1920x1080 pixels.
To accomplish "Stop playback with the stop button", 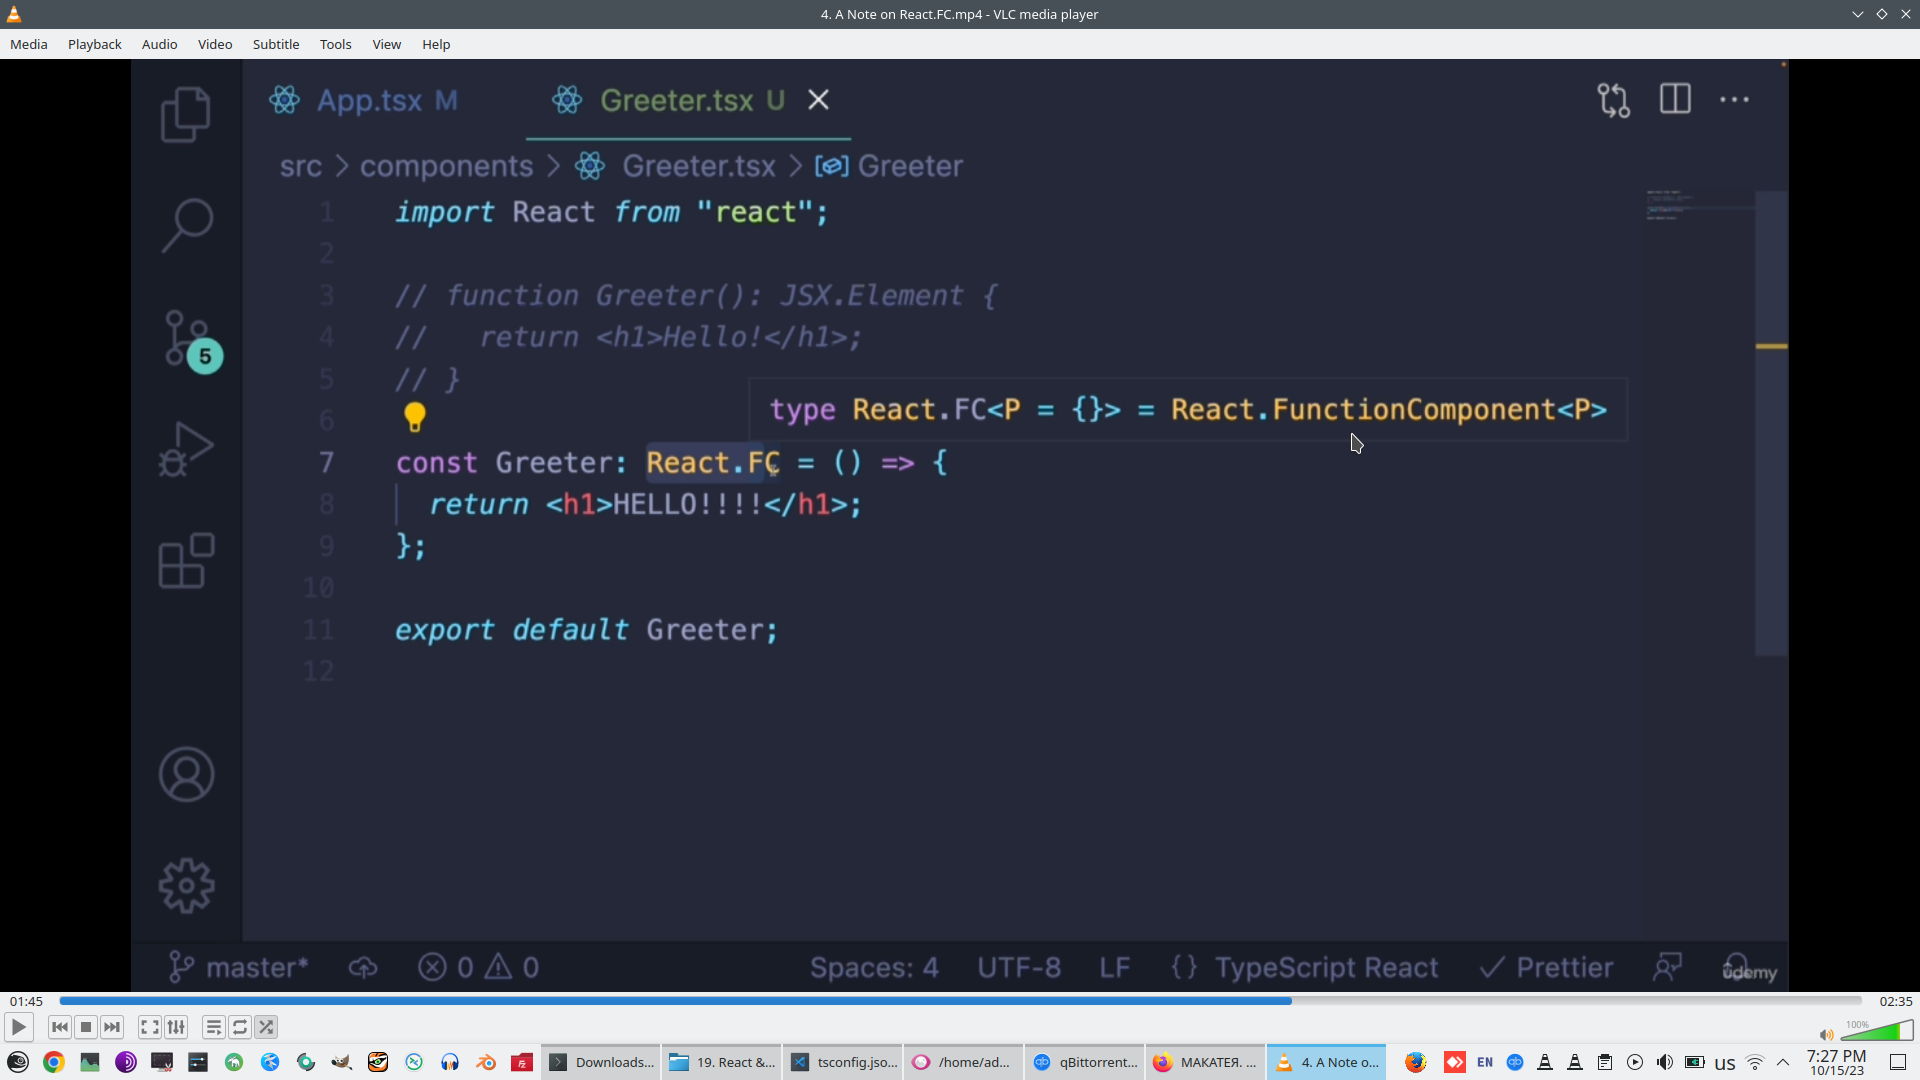I will click(x=86, y=1027).
